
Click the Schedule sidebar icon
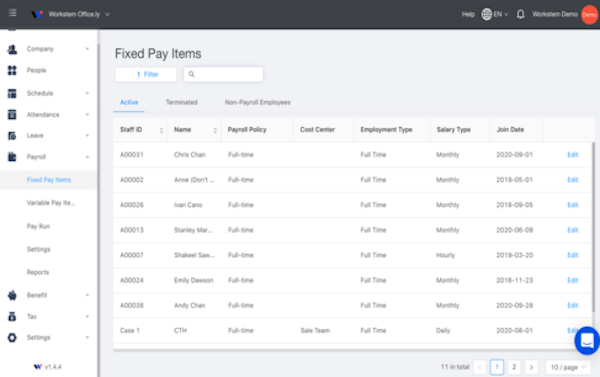tap(12, 93)
